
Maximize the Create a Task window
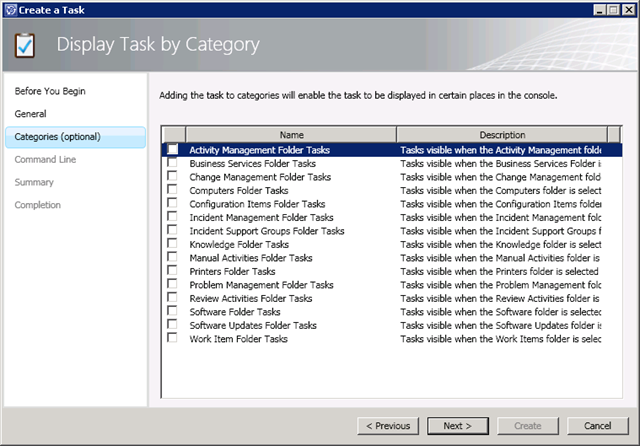612,9
